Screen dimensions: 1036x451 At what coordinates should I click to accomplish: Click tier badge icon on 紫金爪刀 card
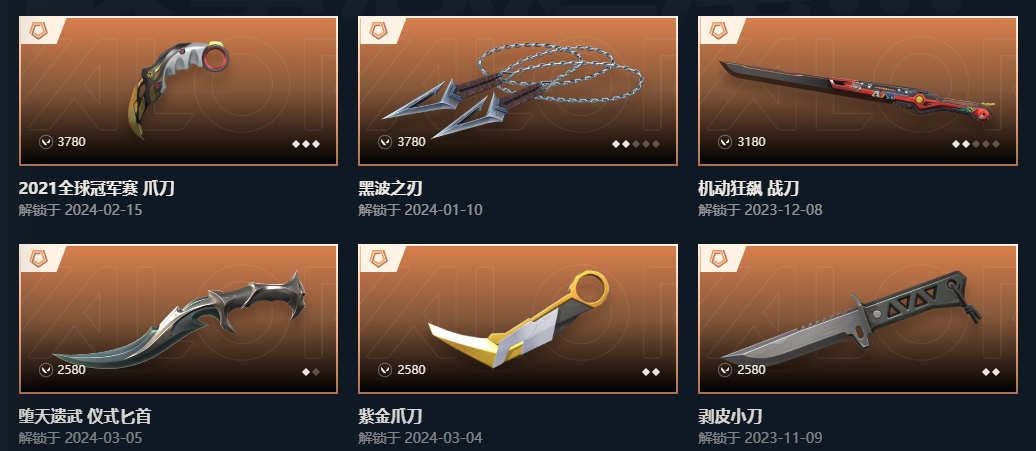(x=378, y=258)
